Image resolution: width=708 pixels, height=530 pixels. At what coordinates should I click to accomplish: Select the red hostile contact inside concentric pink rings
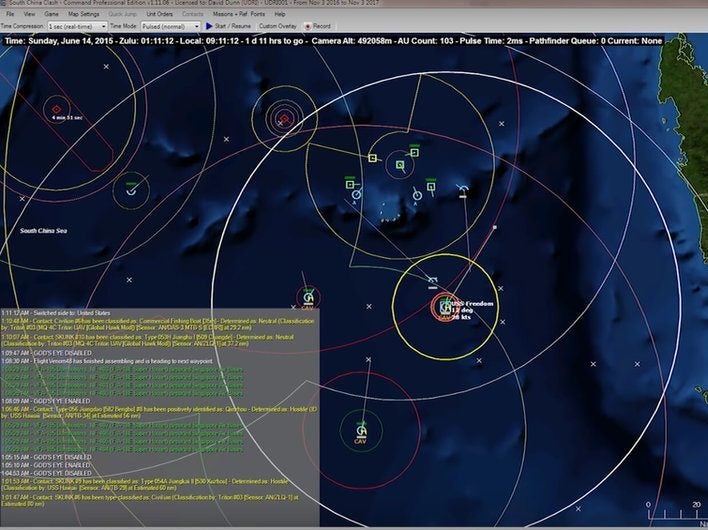(x=284, y=119)
